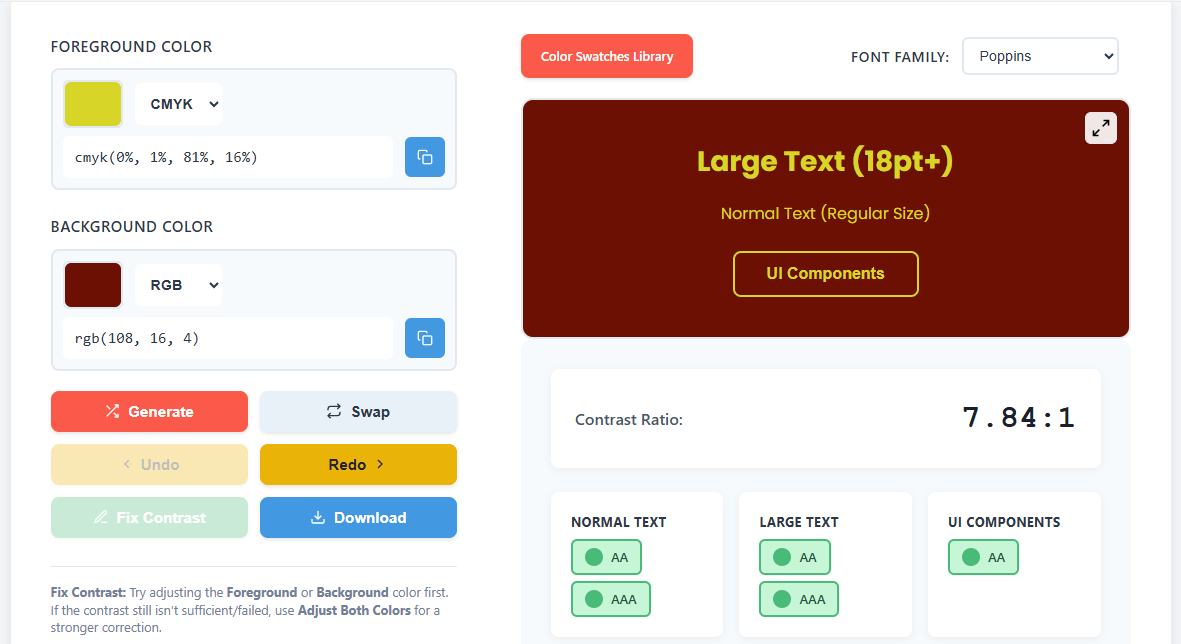Click the Generate random colors button

click(x=149, y=411)
